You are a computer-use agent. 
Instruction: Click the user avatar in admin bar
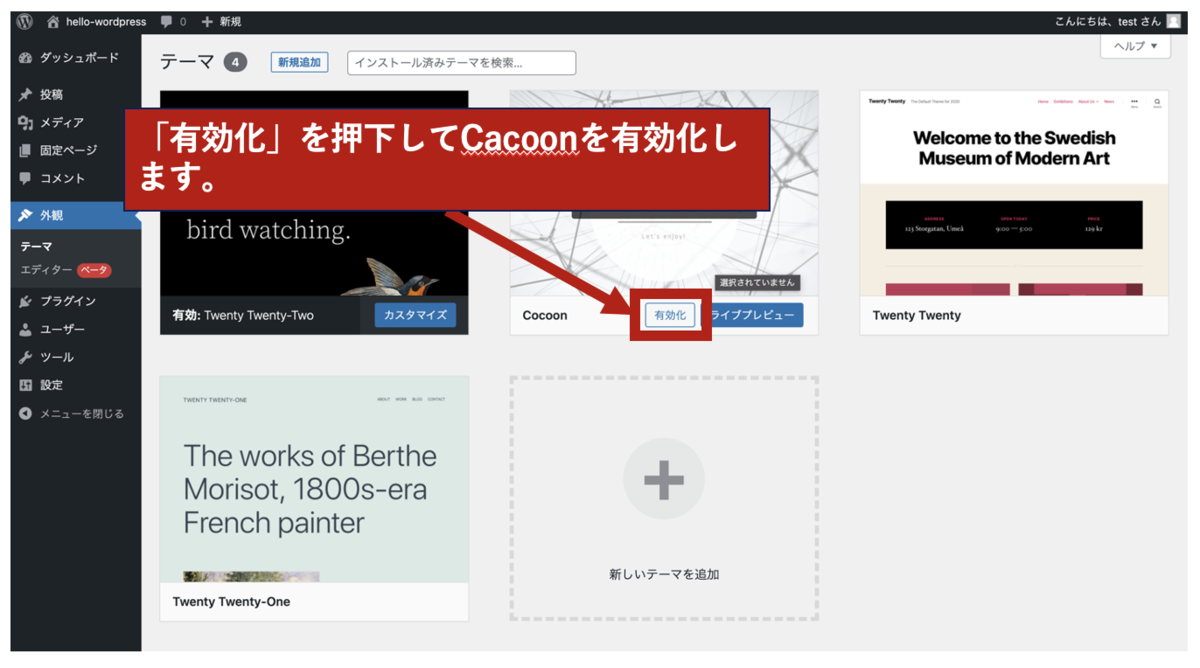[1174, 21]
